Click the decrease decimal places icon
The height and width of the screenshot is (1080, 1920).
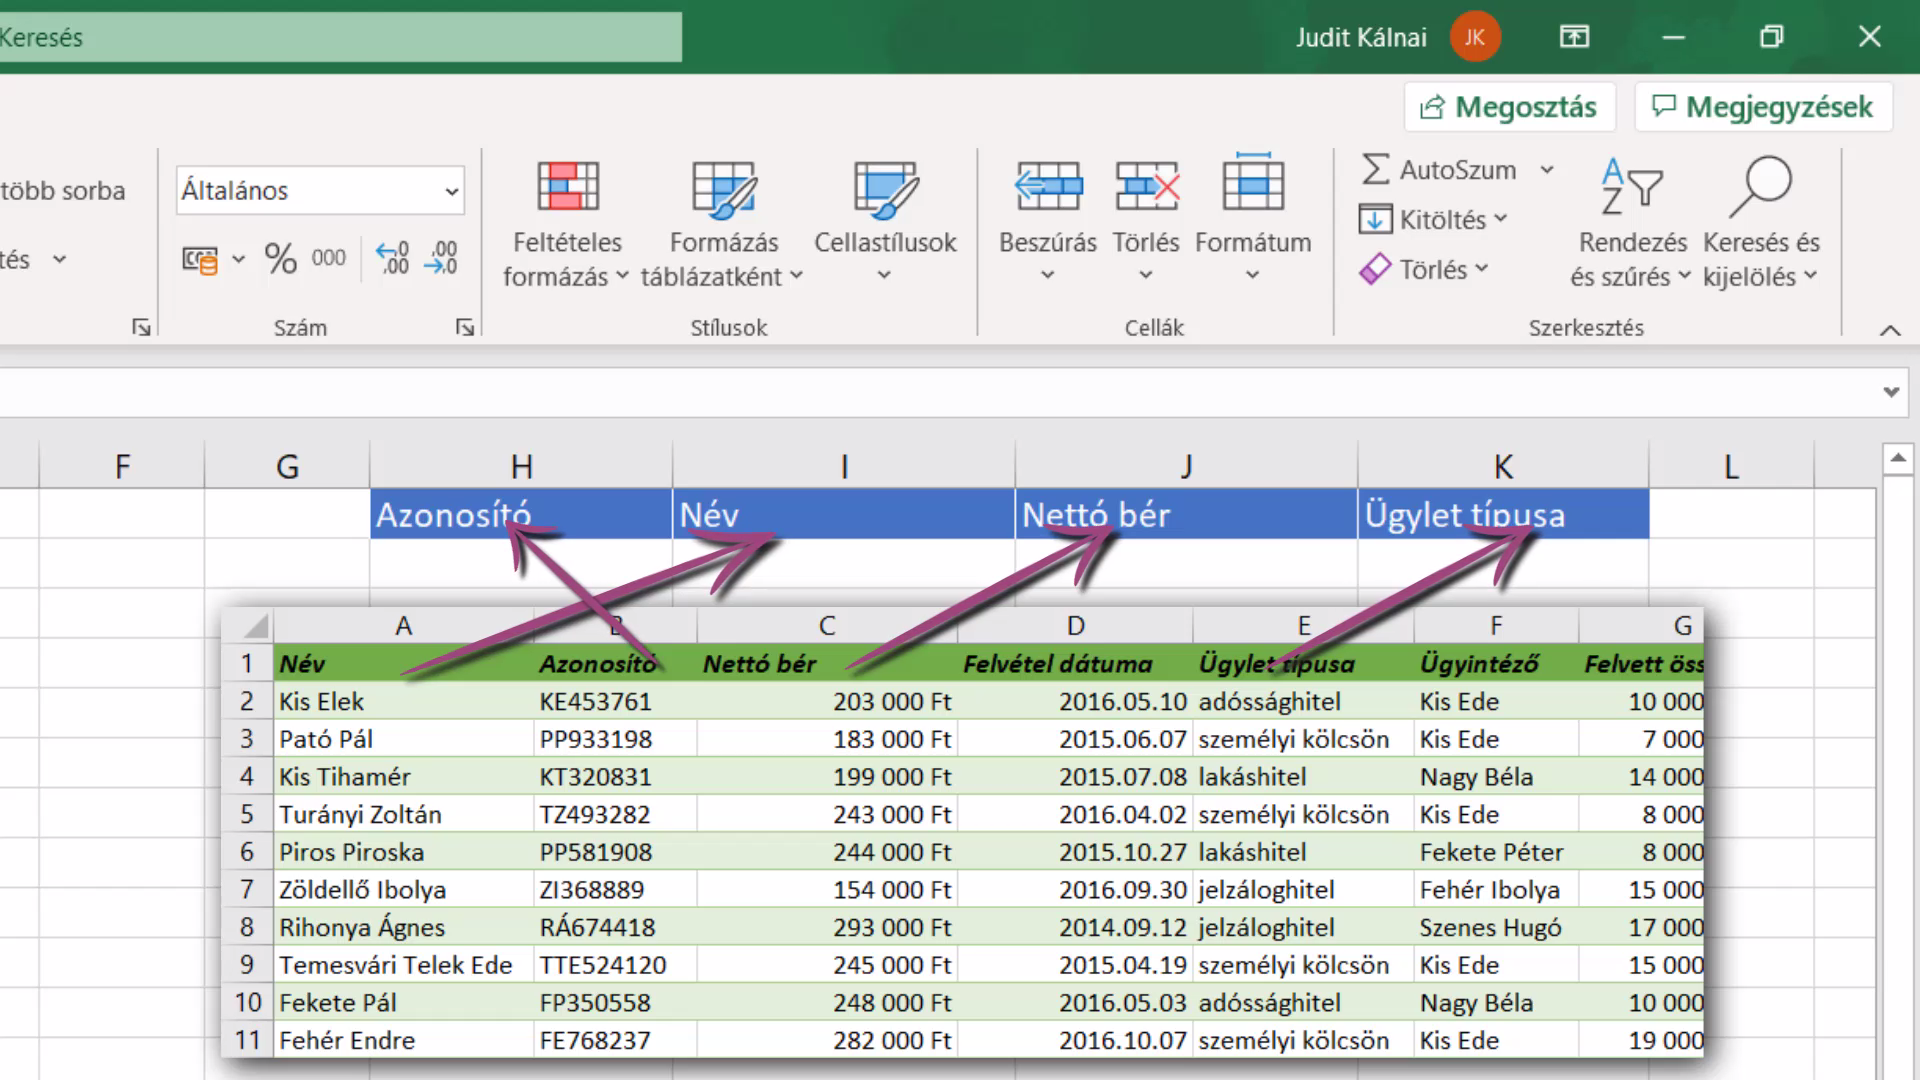click(x=441, y=259)
